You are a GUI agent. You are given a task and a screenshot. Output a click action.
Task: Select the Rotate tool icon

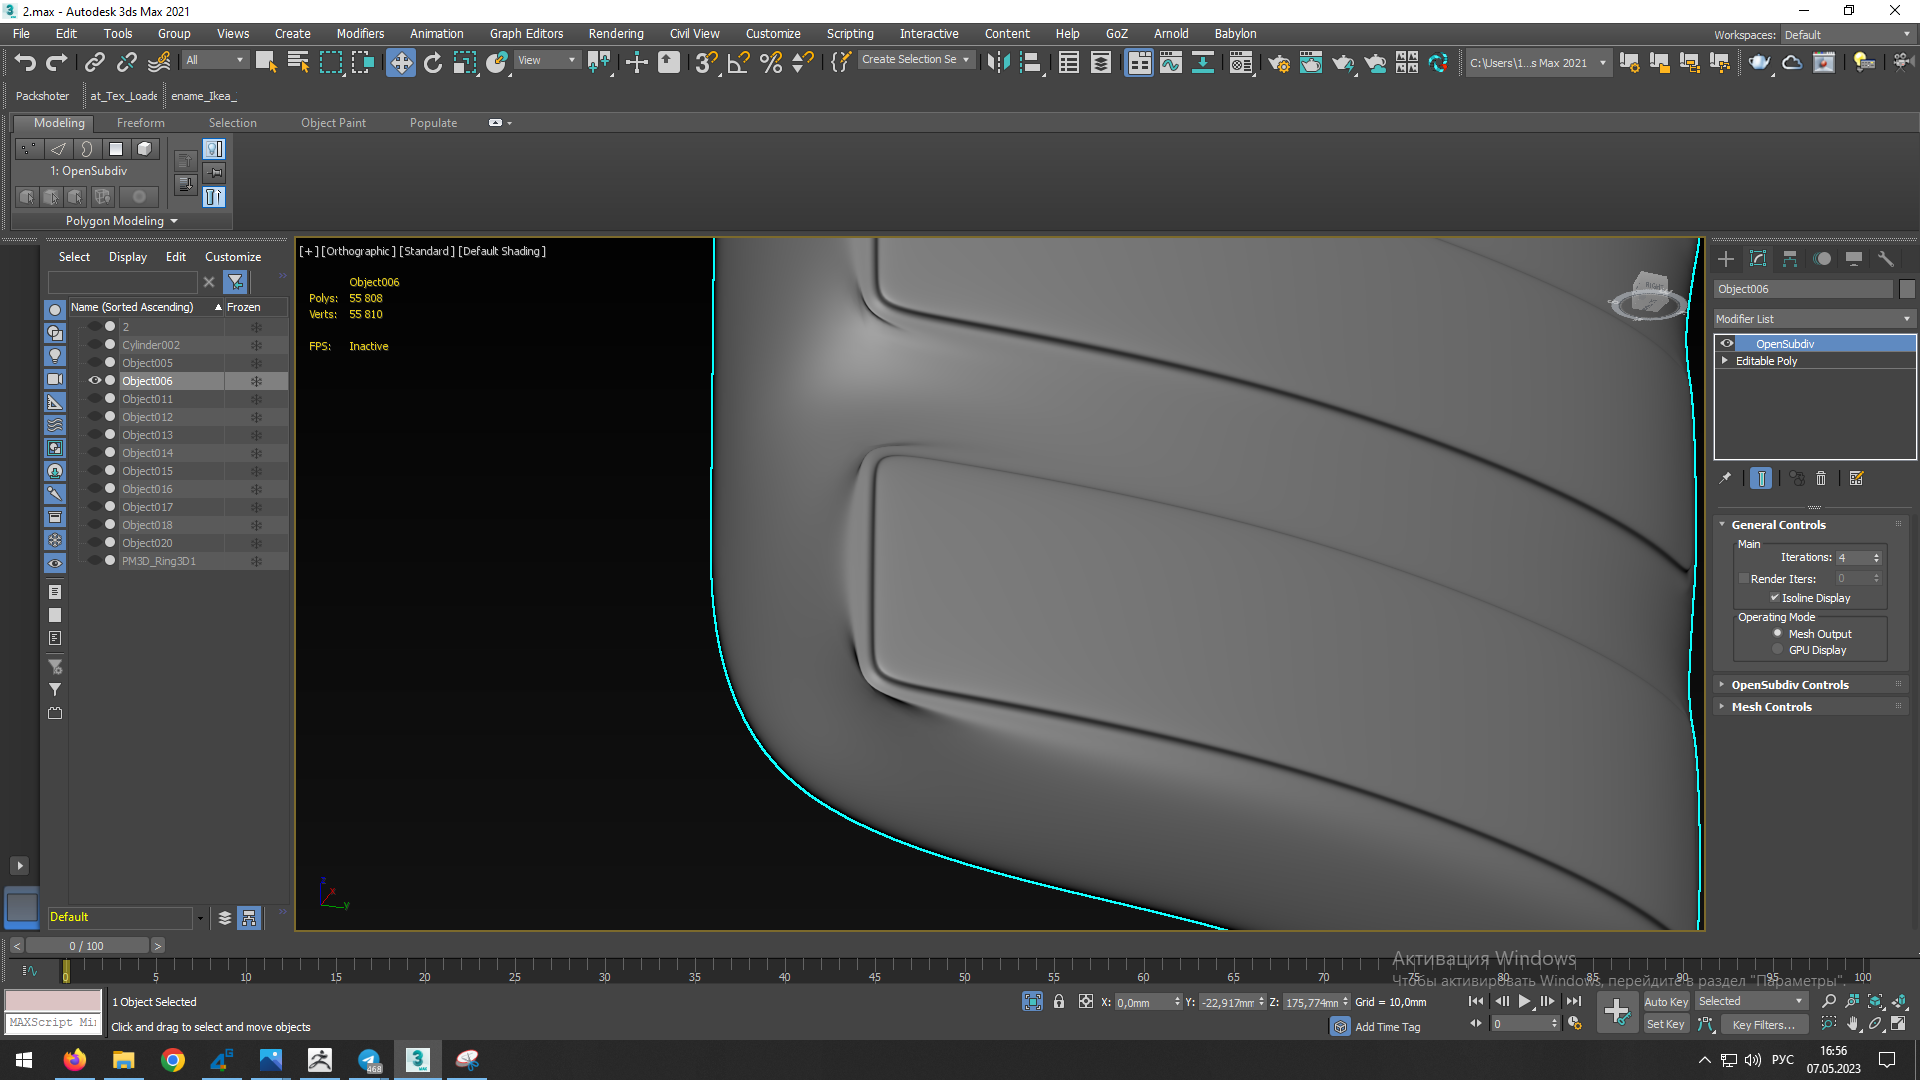(432, 63)
